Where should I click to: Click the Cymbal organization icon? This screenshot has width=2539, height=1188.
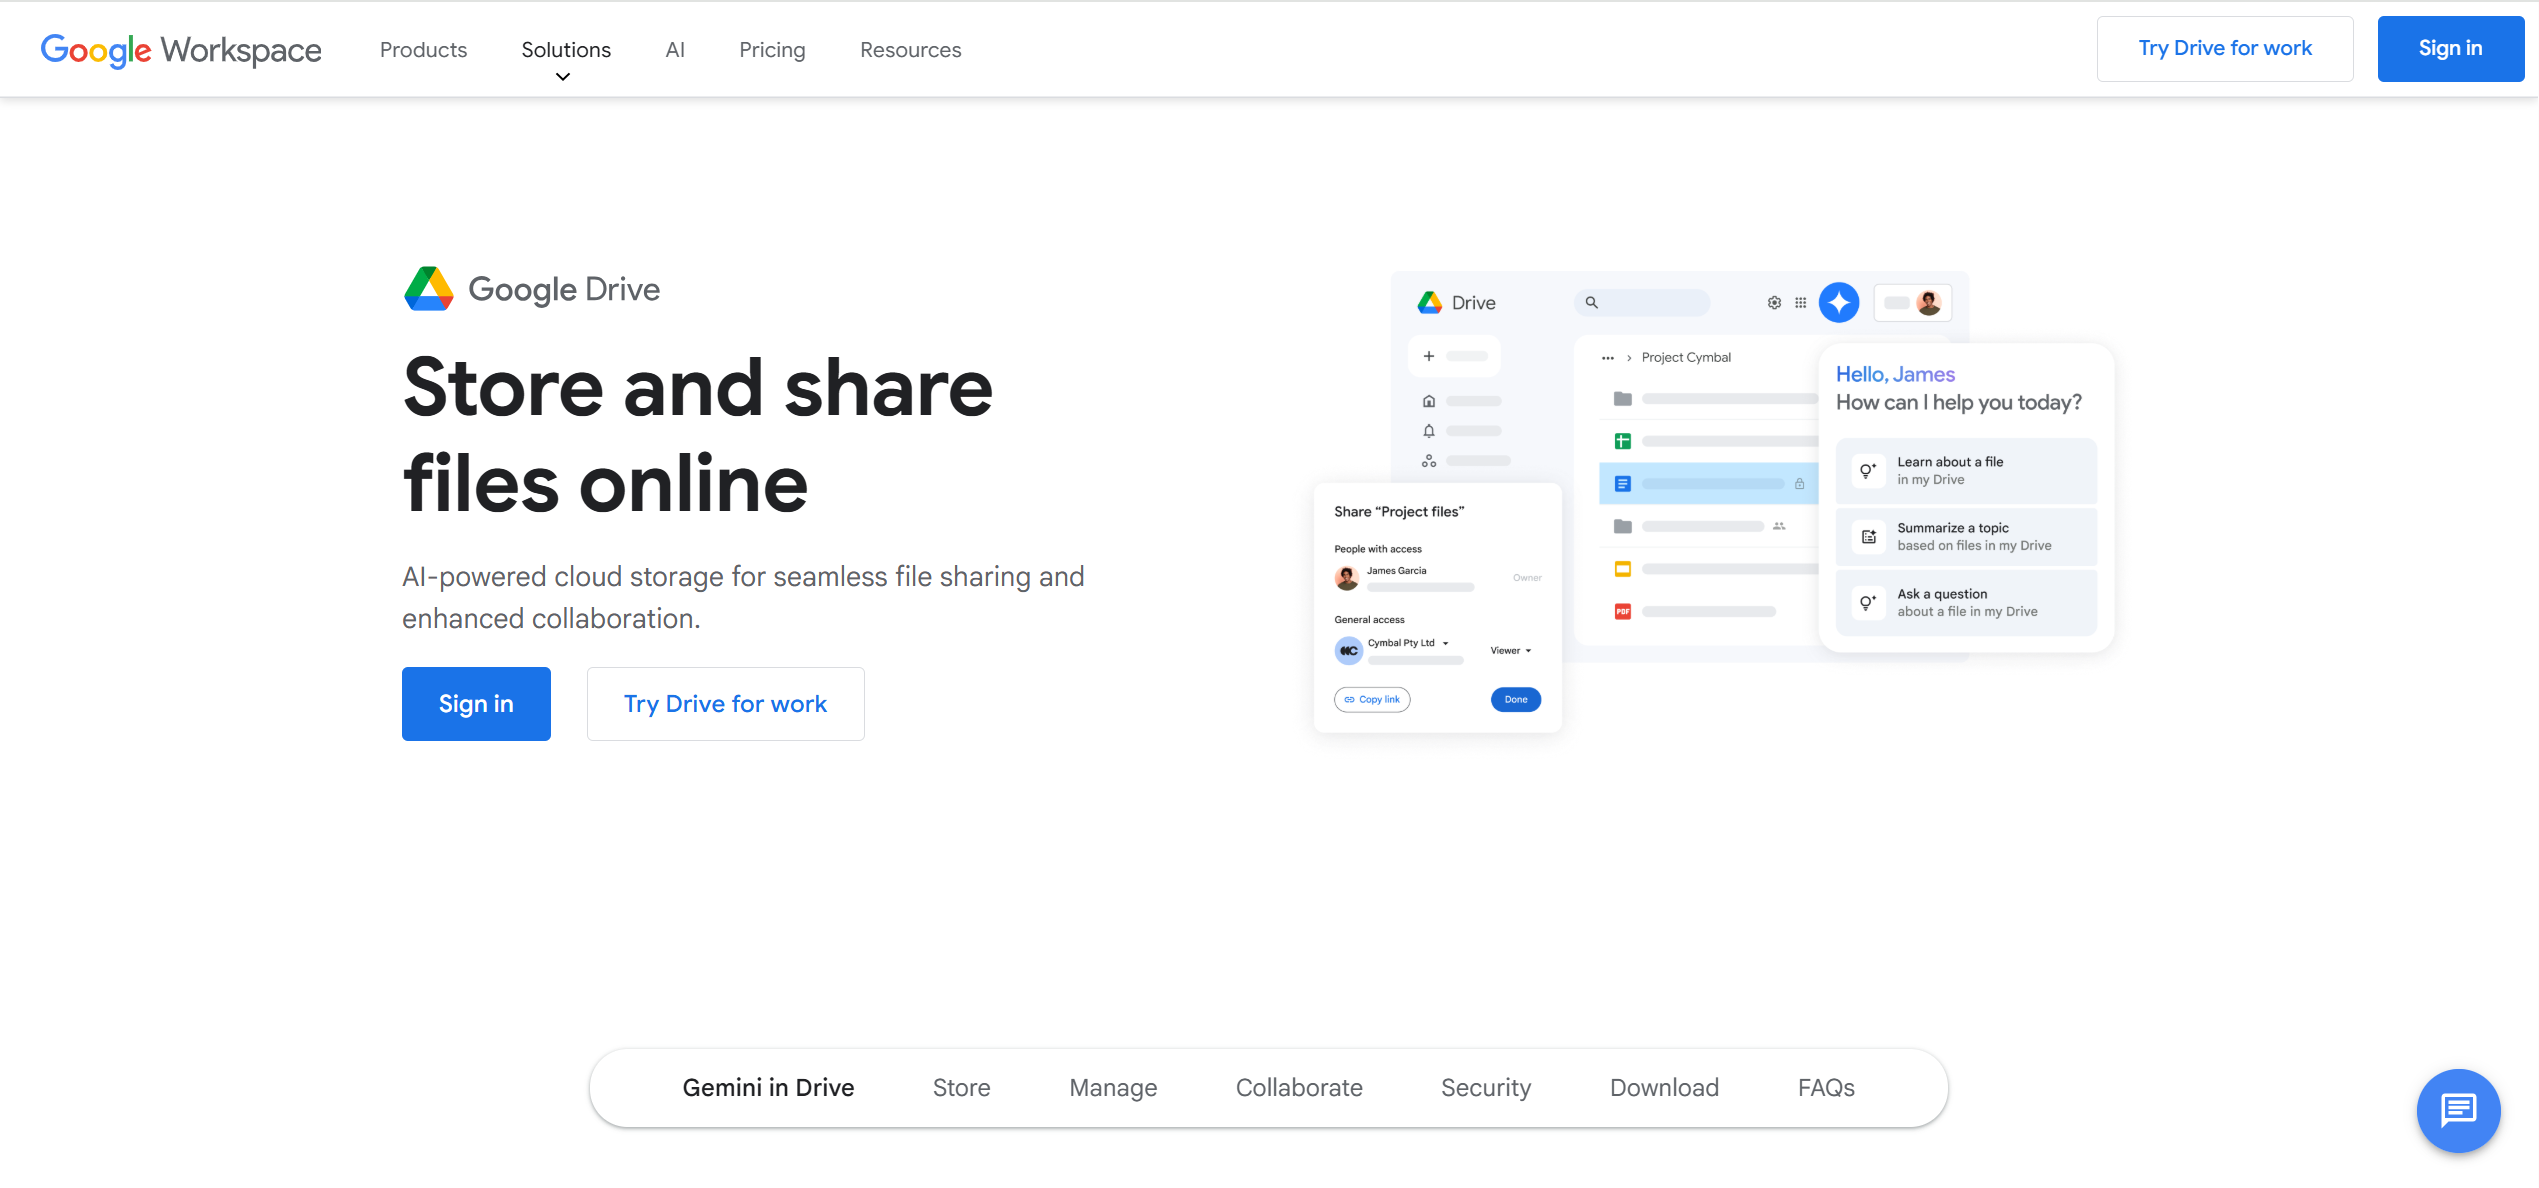(x=1349, y=651)
